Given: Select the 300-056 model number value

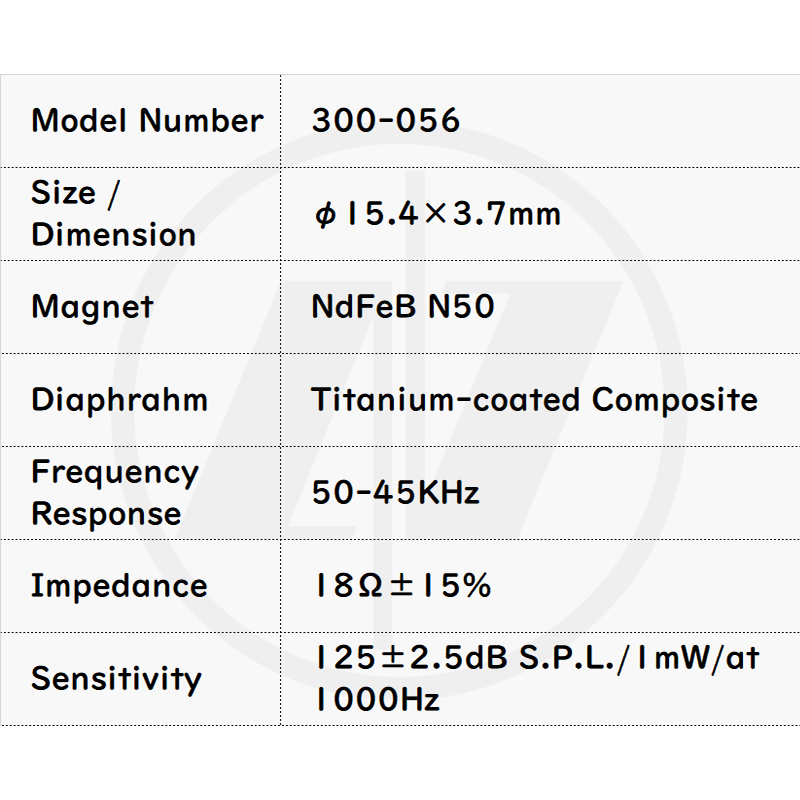Looking at the screenshot, I should point(385,121).
